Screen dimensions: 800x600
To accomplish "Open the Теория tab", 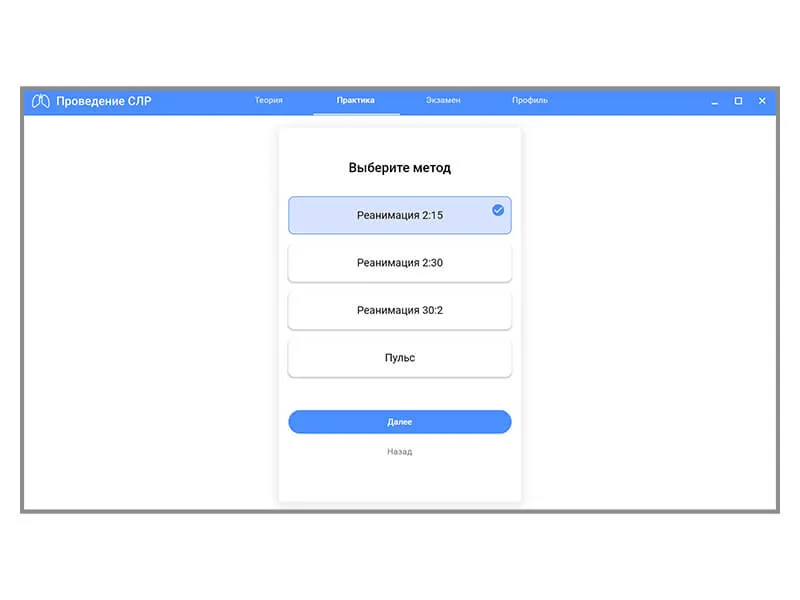I will [269, 100].
